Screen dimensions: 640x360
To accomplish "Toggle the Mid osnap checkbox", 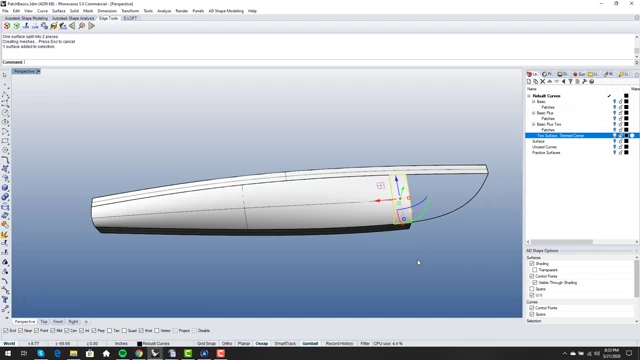I will click(53, 331).
